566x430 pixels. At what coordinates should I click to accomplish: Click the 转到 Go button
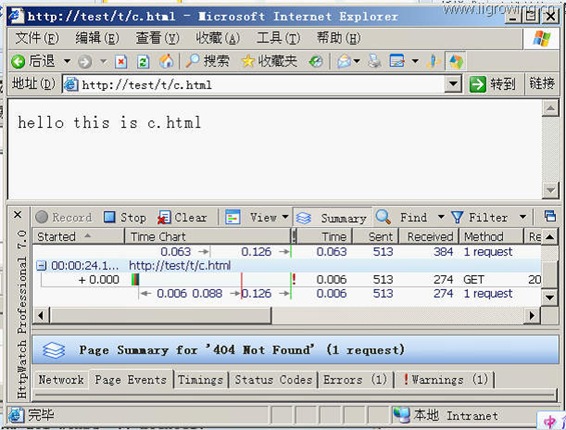tap(492, 85)
